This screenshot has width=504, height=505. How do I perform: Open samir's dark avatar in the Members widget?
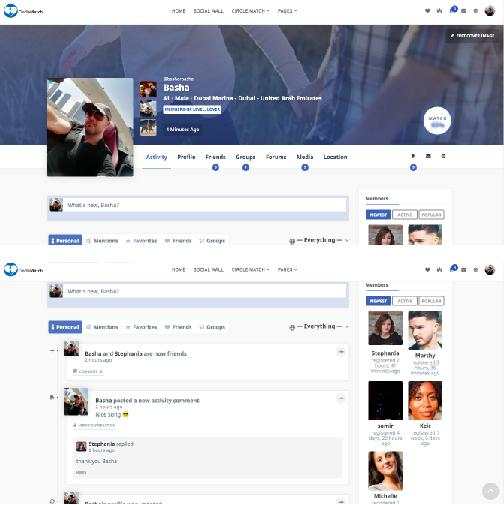tap(385, 400)
